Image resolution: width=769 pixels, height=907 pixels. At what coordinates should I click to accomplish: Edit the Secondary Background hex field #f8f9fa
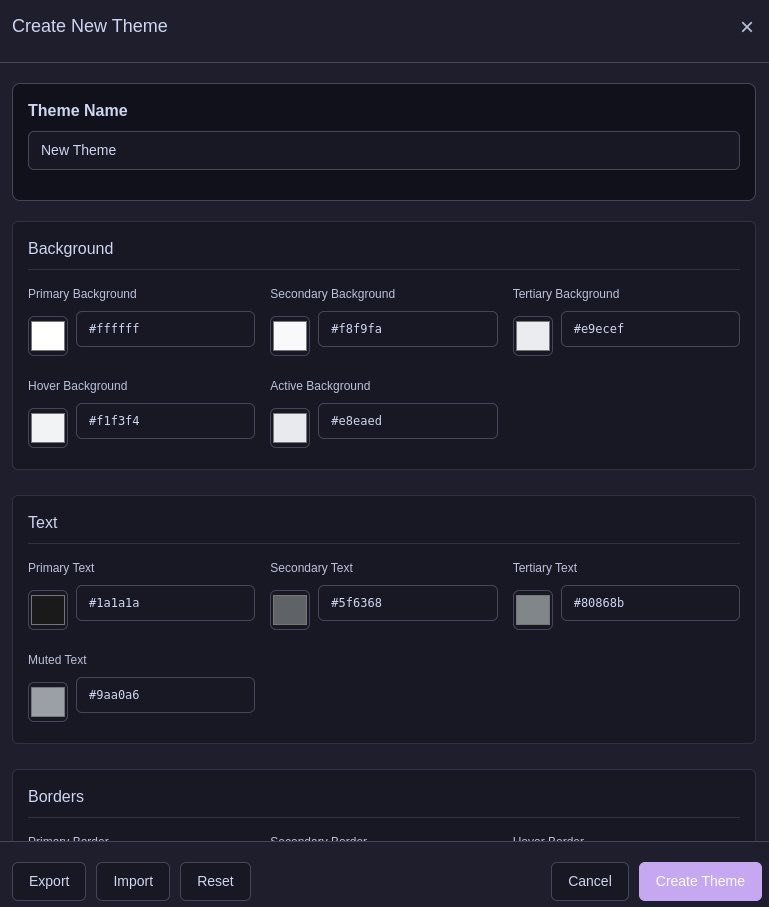[x=407, y=329]
